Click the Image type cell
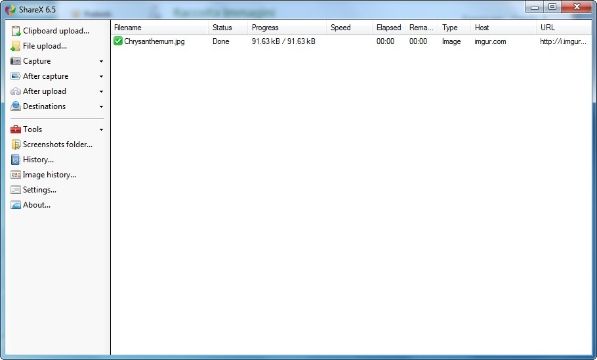This screenshot has height=360, width=597. (x=452, y=41)
